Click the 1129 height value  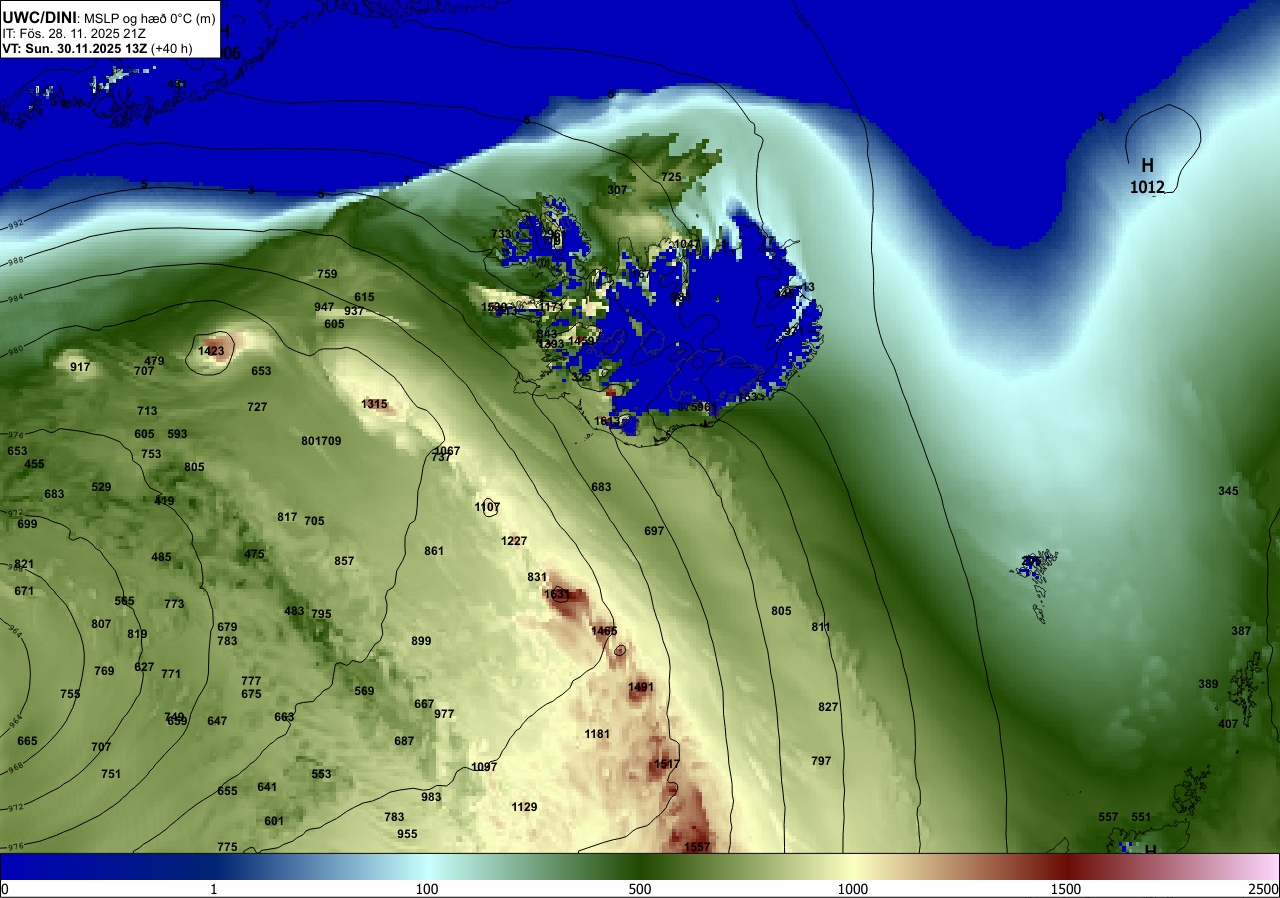524,807
